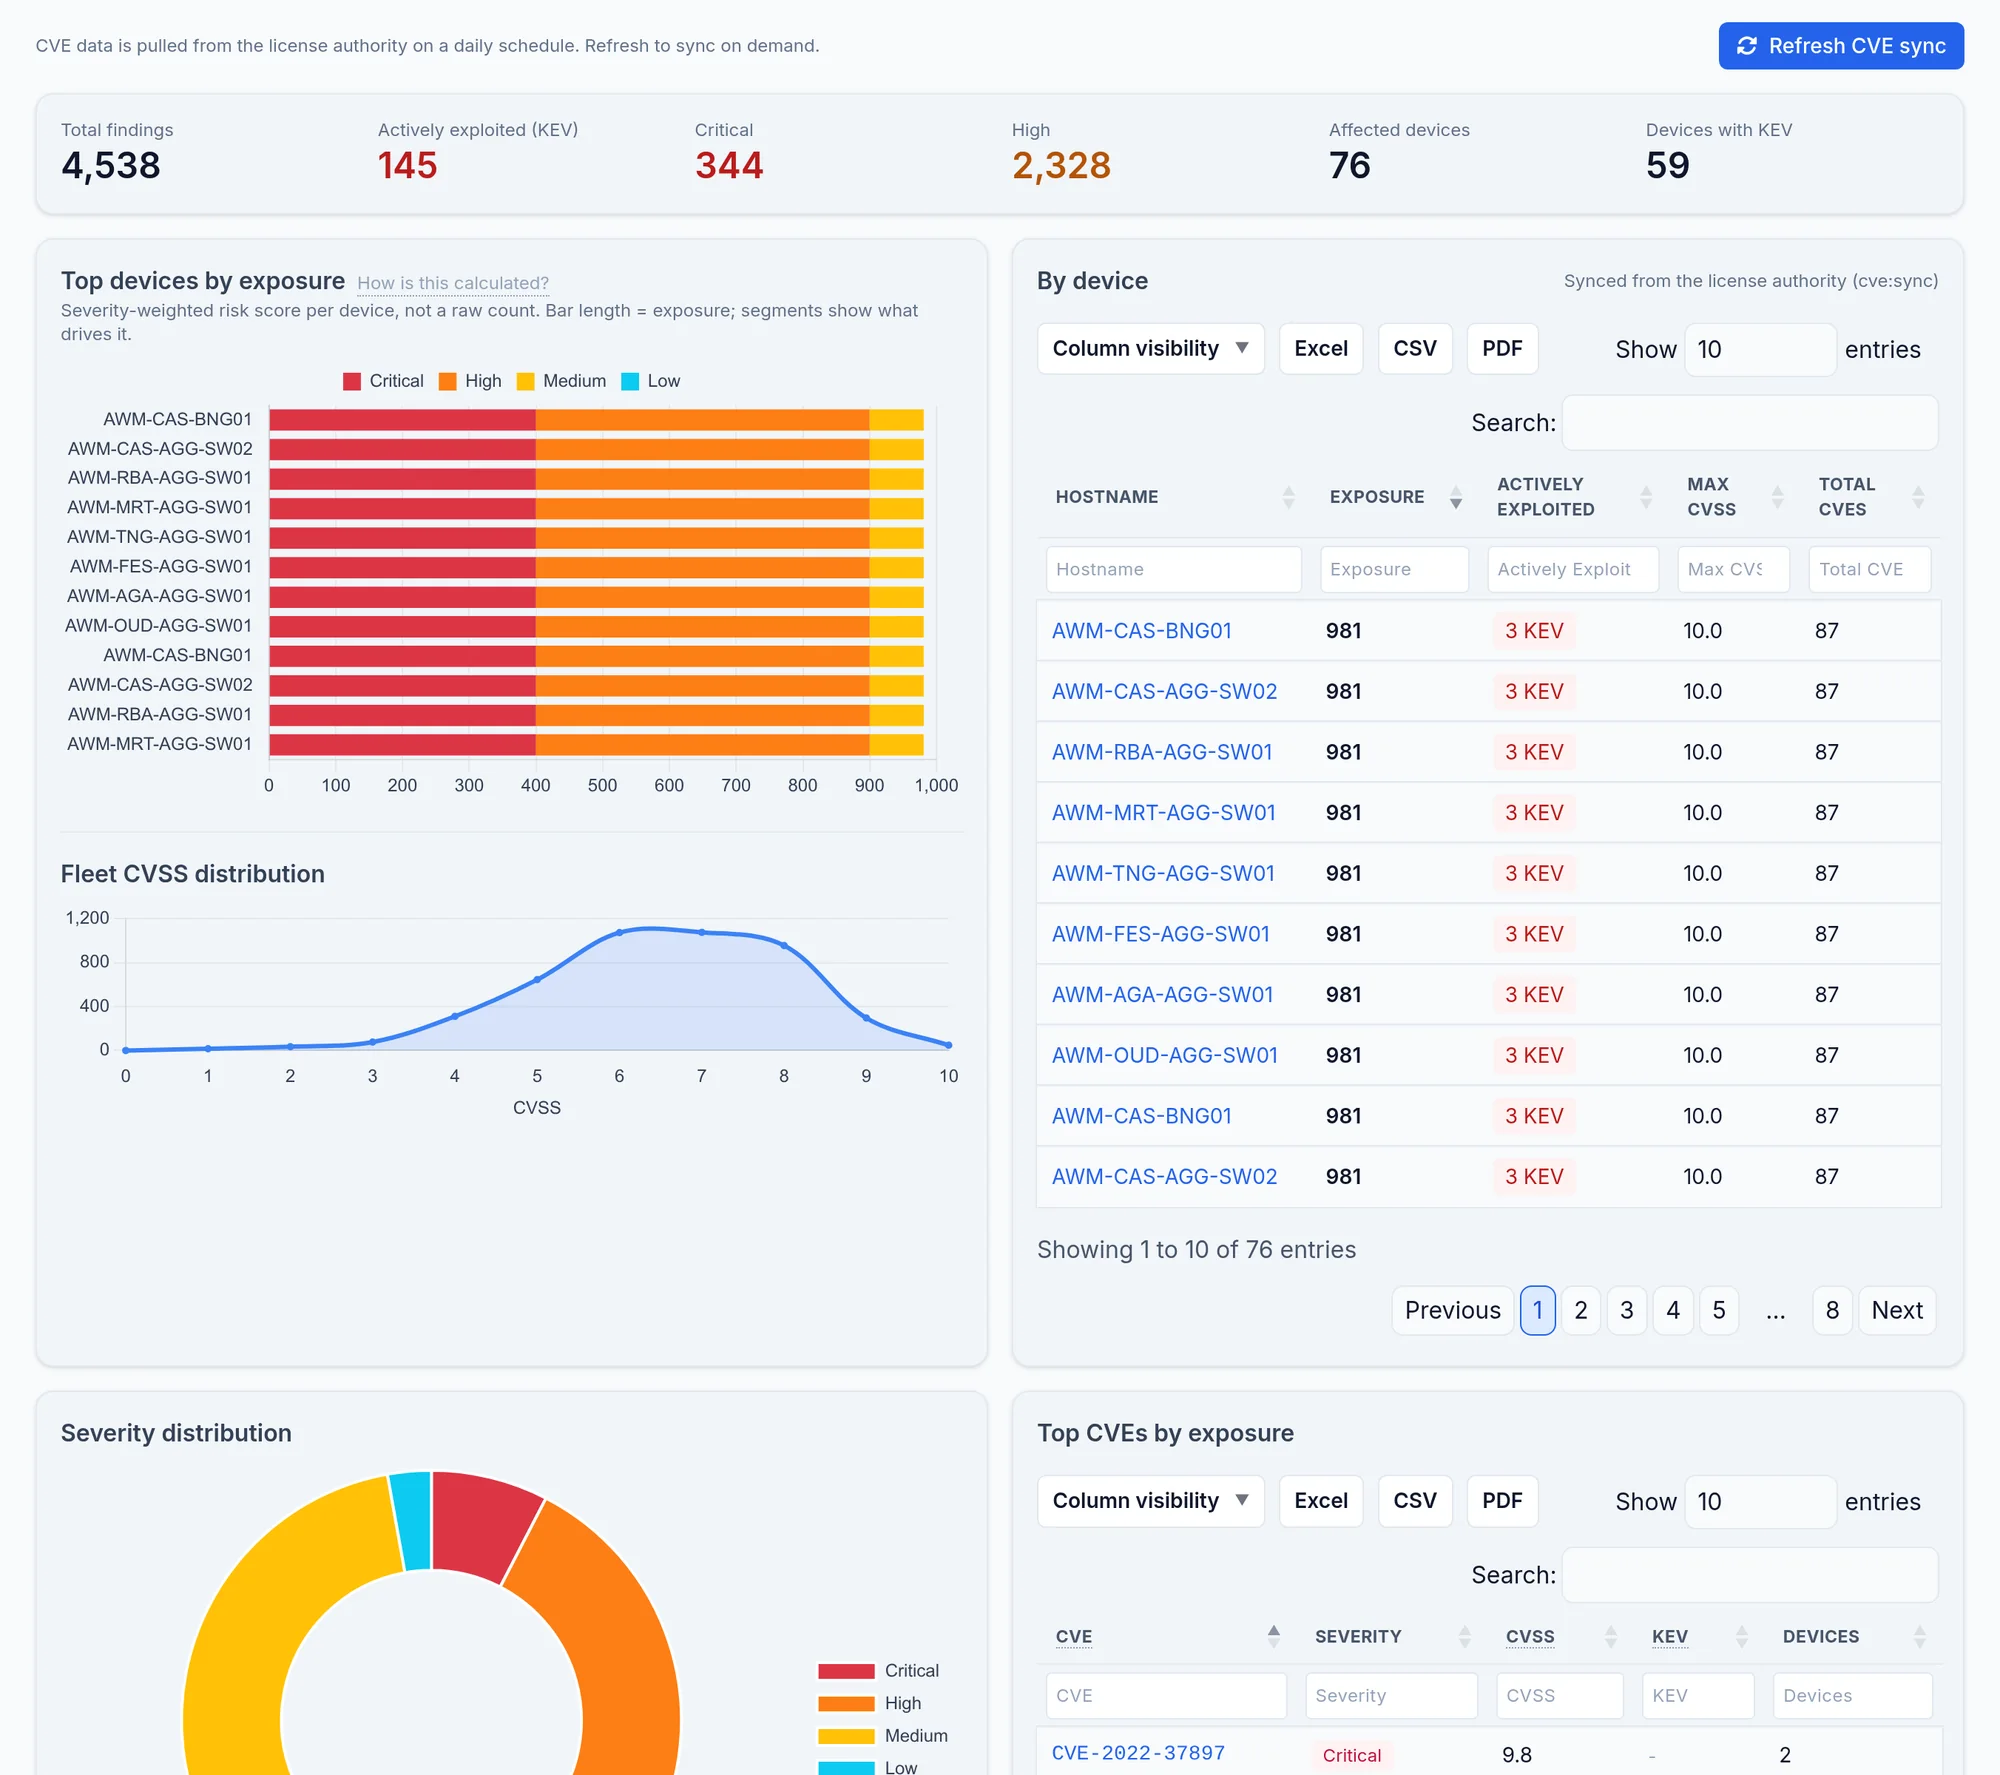2000x1775 pixels.
Task: Sort Top CVEs by KEV arrows
Action: click(1741, 1637)
